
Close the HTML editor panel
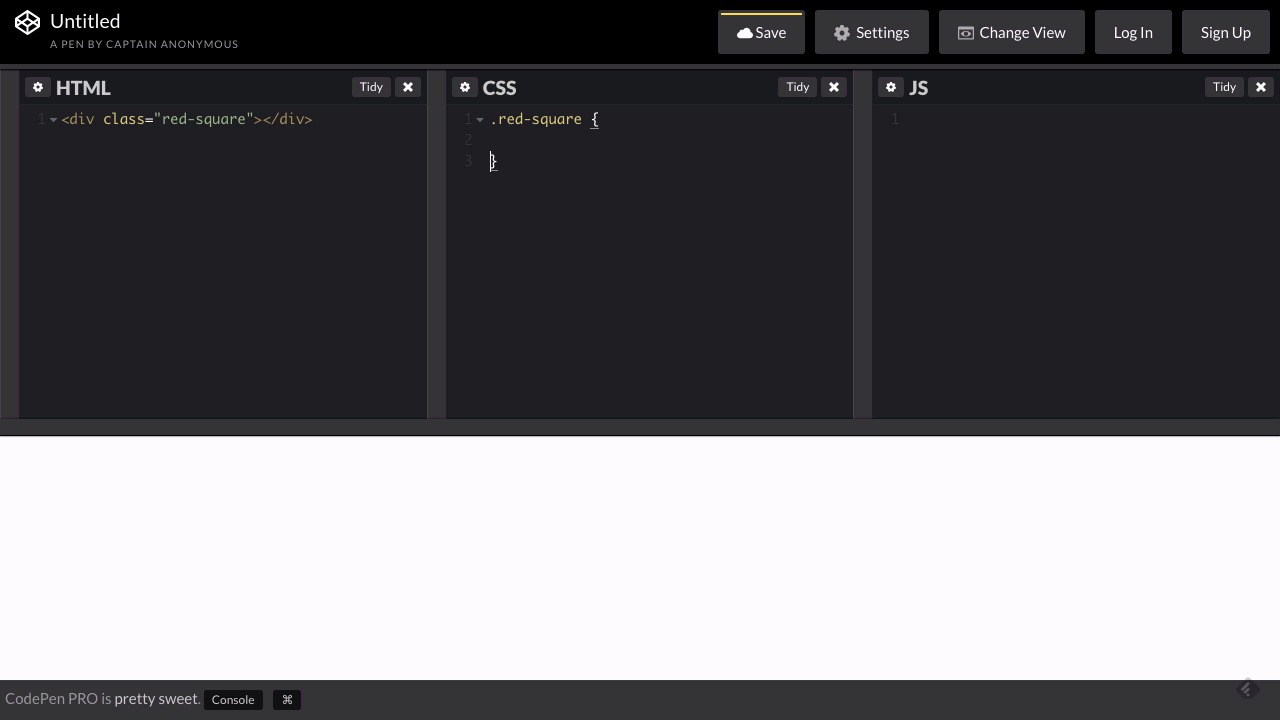(x=408, y=87)
